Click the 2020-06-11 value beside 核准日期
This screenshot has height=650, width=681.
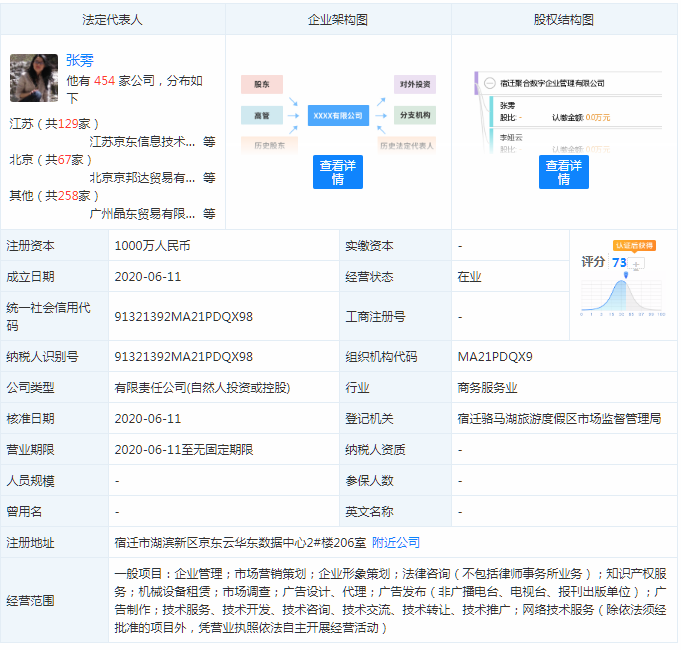[148, 419]
